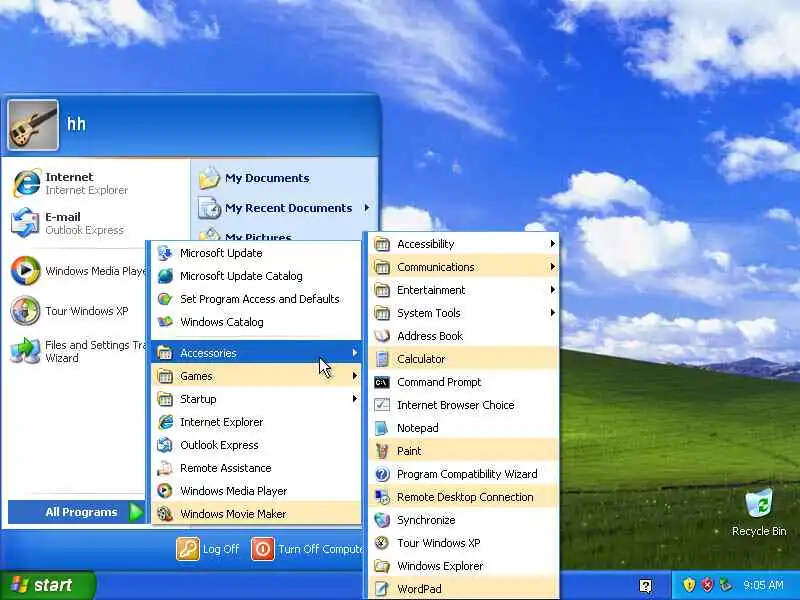Image resolution: width=800 pixels, height=600 pixels.
Task: Select the Remote Desktop Connection entry
Action: point(463,496)
